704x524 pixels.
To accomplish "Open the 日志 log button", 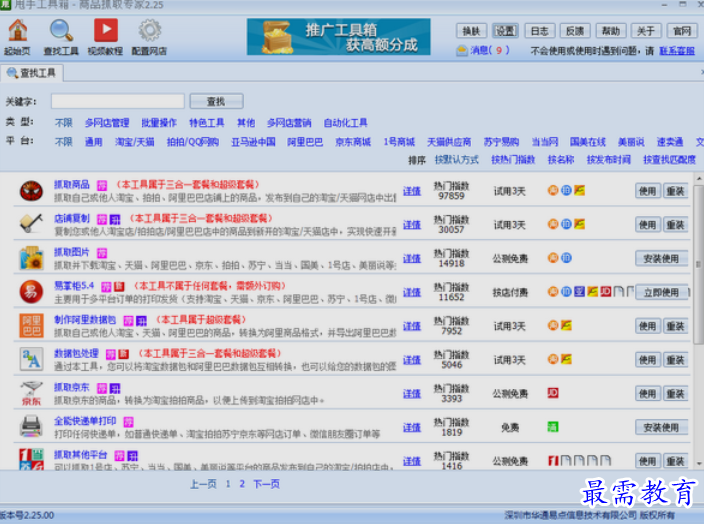I will tap(540, 31).
